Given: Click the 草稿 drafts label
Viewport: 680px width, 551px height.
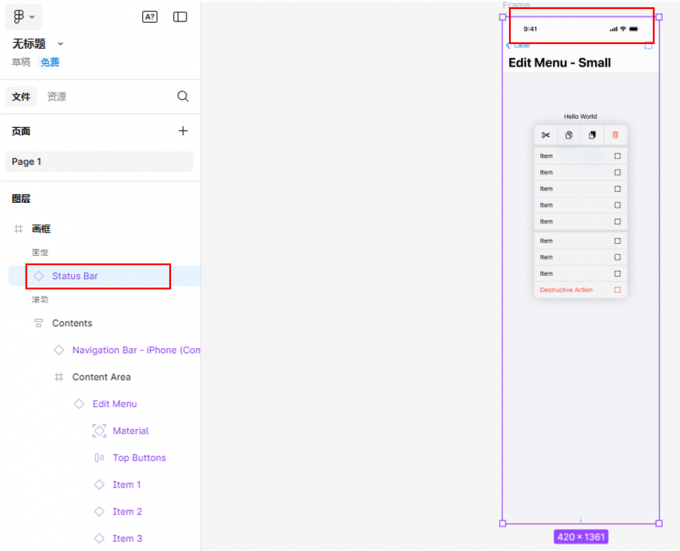Looking at the screenshot, I should click(x=21, y=62).
